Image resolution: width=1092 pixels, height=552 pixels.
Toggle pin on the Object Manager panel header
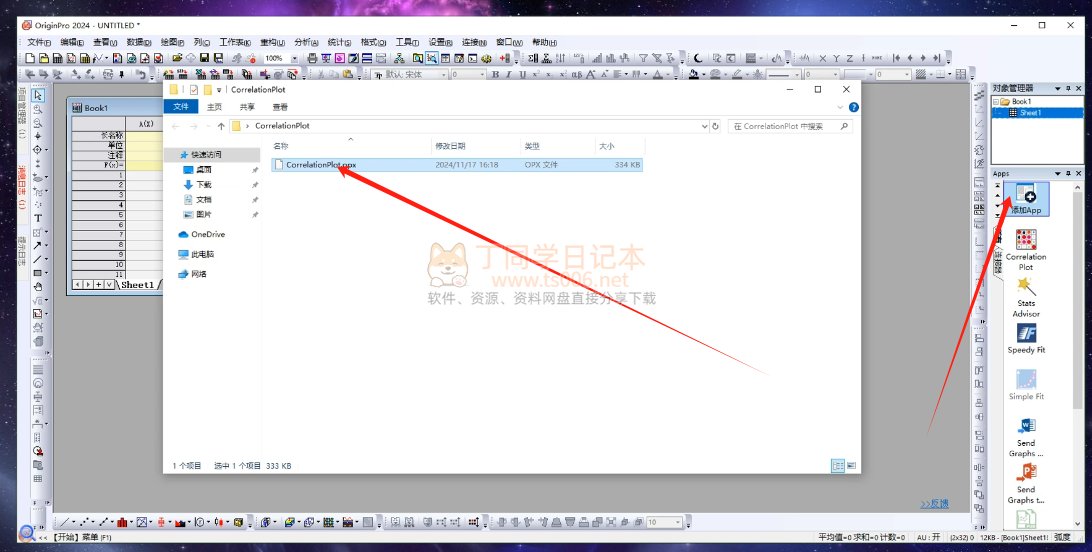pos(1068,88)
